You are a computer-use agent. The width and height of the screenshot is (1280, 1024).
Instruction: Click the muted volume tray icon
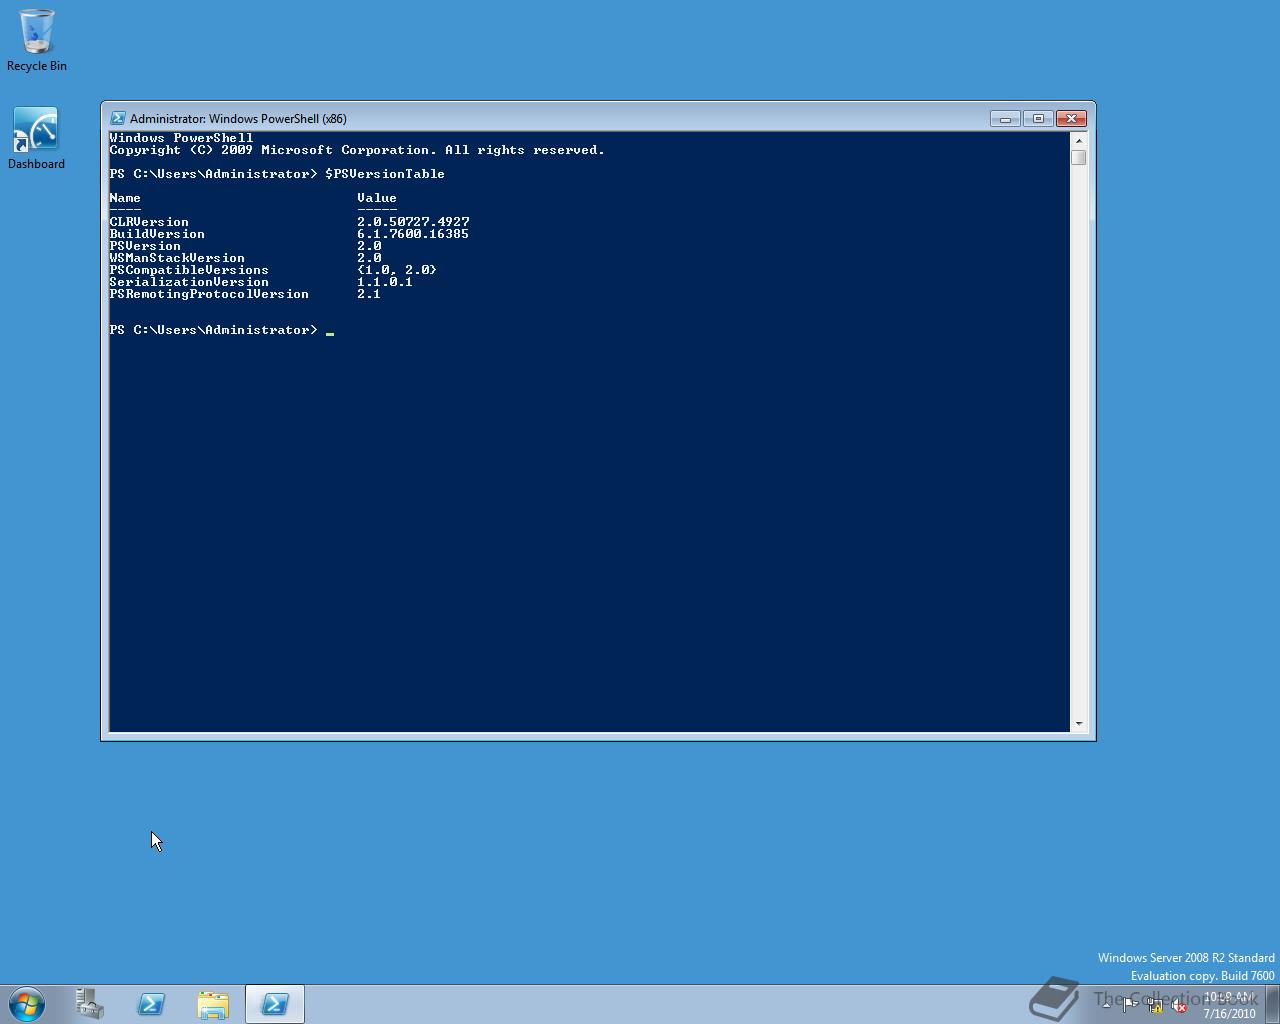1180,1005
